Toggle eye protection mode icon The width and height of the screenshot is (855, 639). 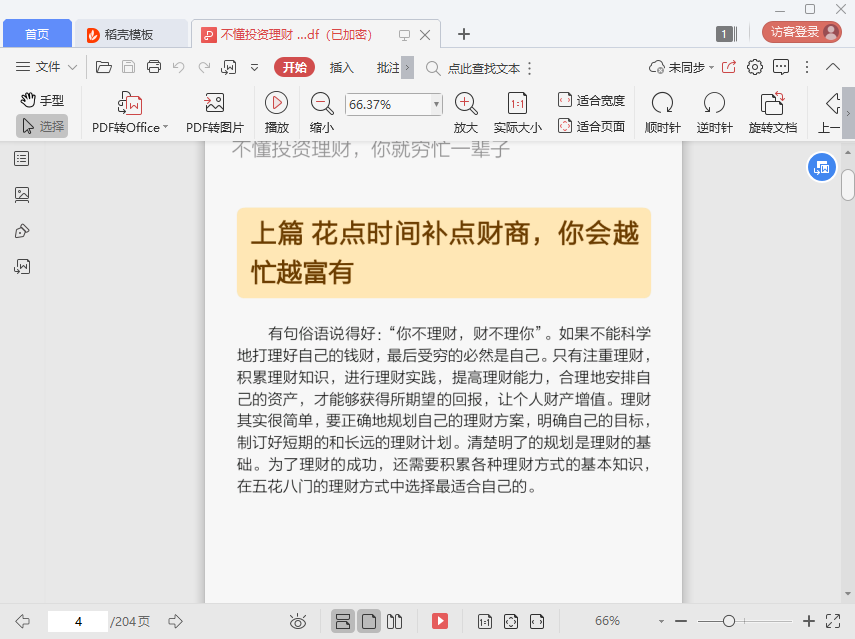(x=298, y=621)
